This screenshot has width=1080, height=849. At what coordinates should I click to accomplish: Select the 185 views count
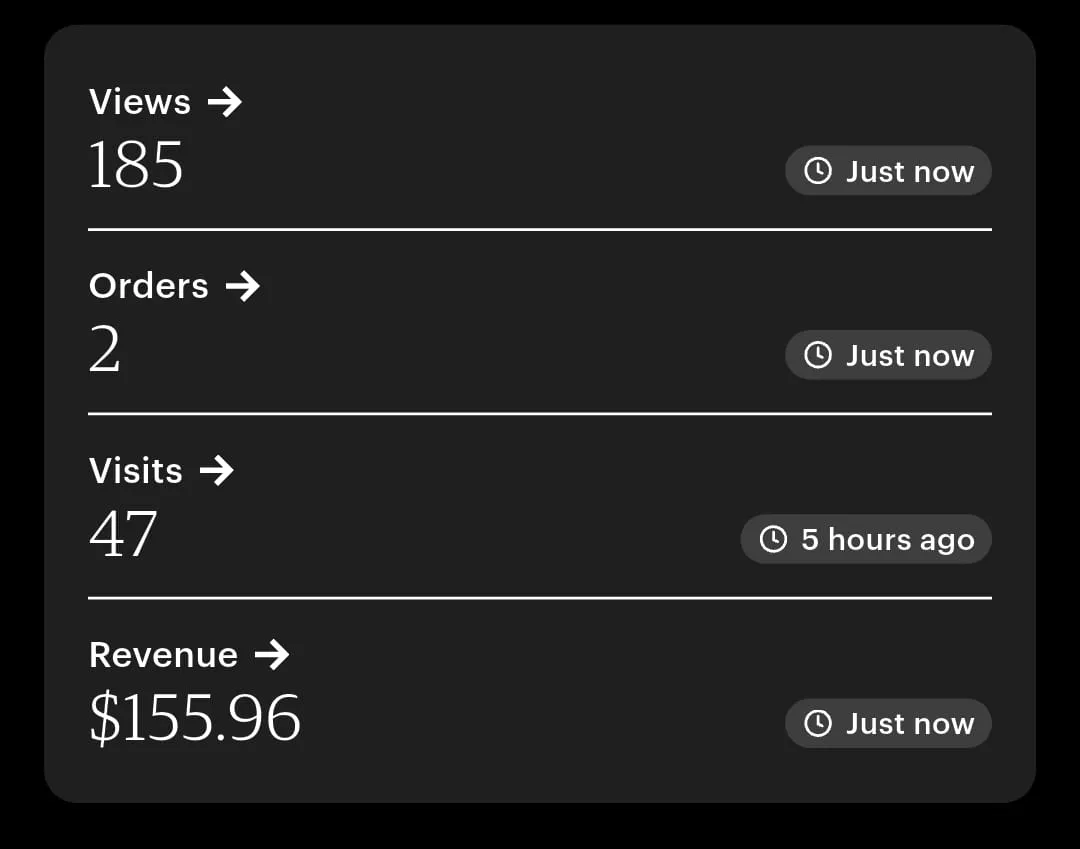click(x=136, y=165)
